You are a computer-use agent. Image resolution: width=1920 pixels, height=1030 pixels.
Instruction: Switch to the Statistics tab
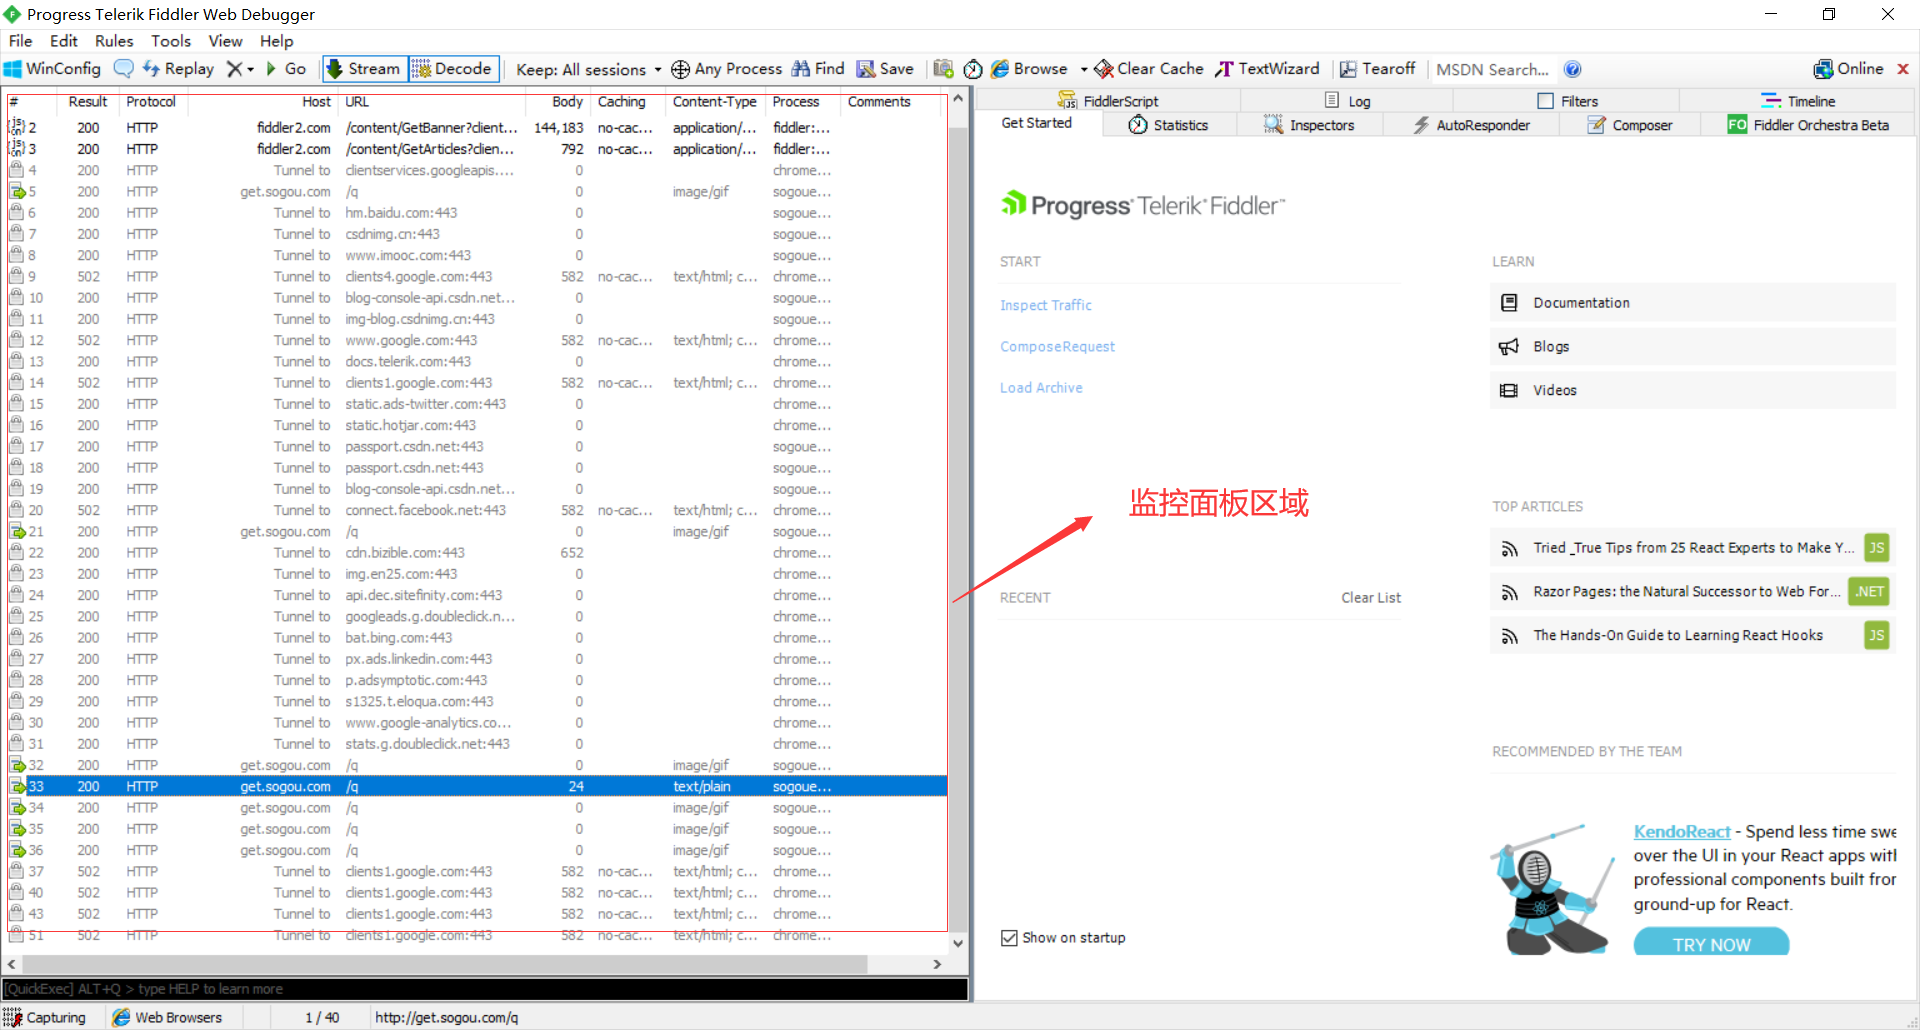[1168, 125]
